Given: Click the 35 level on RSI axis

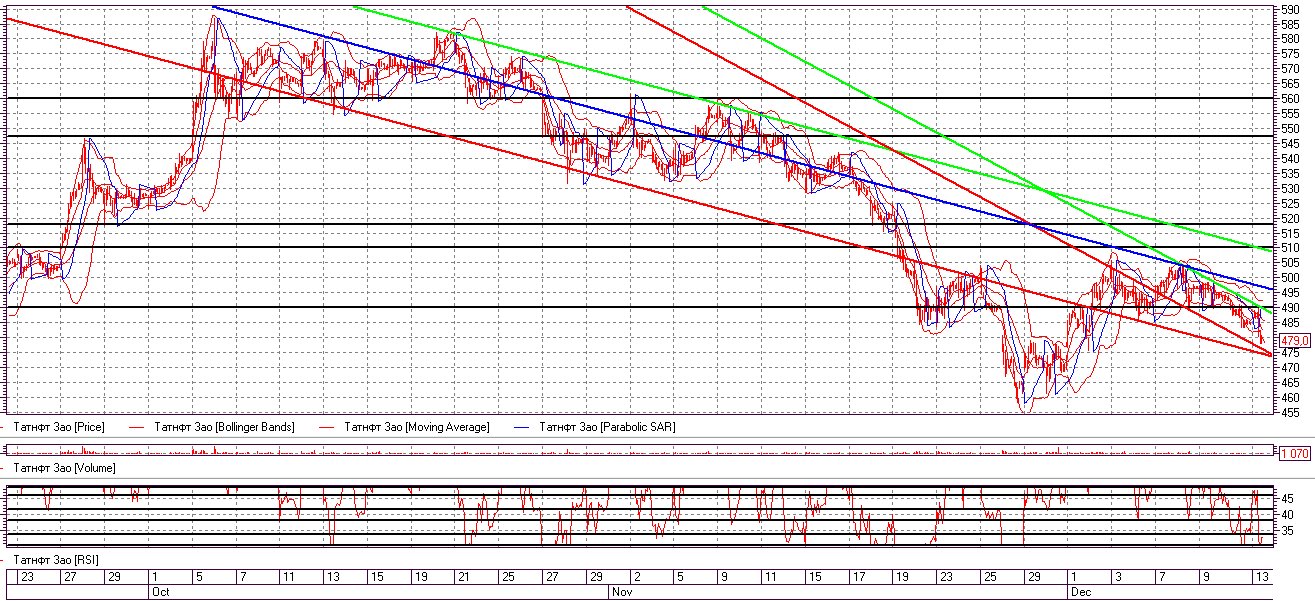Looking at the screenshot, I should (x=1289, y=531).
